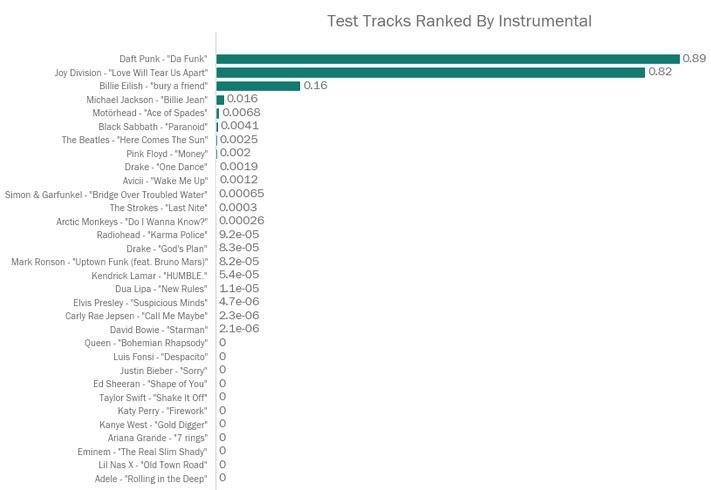
Task: Click the 0.89 value label
Action: pyautogui.click(x=694, y=58)
